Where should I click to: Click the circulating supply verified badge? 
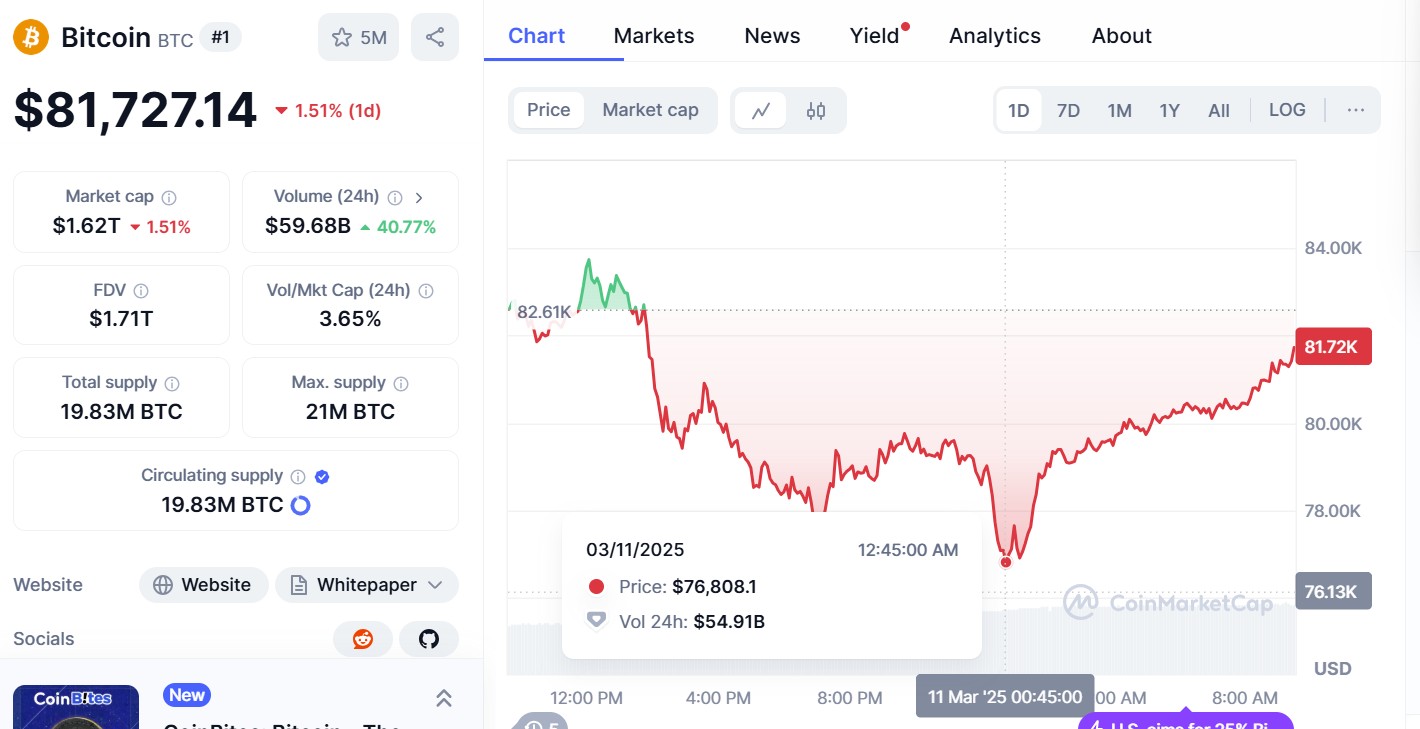pyautogui.click(x=322, y=476)
